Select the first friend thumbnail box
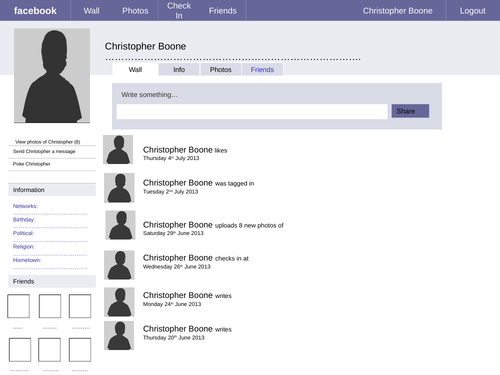This screenshot has height=375, width=500. pos(18,306)
